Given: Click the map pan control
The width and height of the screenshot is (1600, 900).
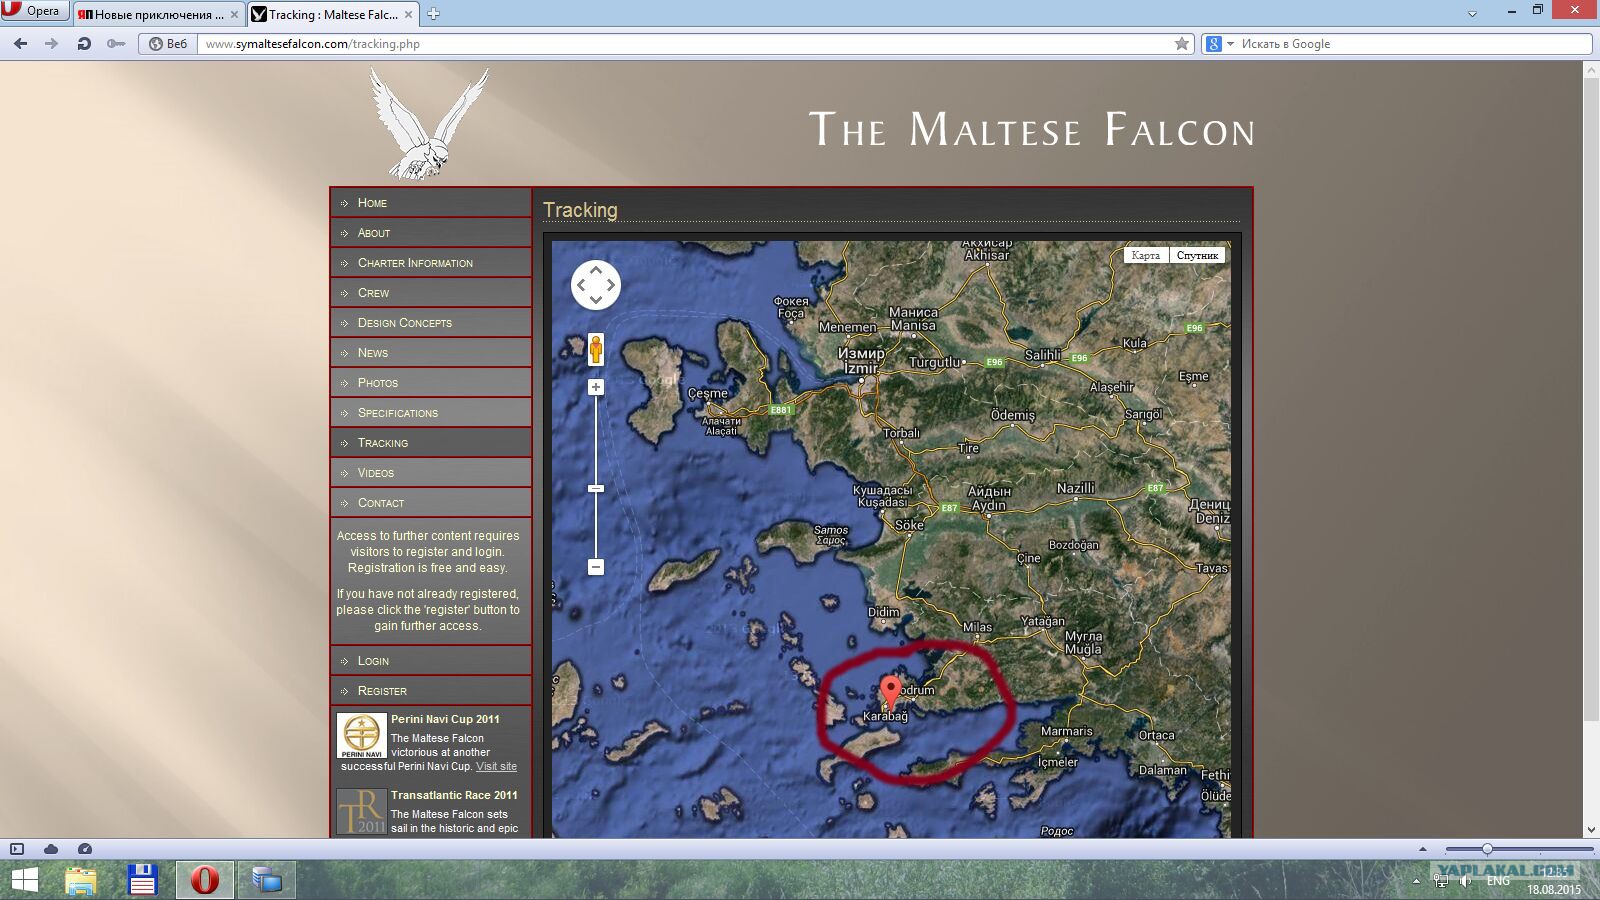Looking at the screenshot, I should pyautogui.click(x=596, y=285).
